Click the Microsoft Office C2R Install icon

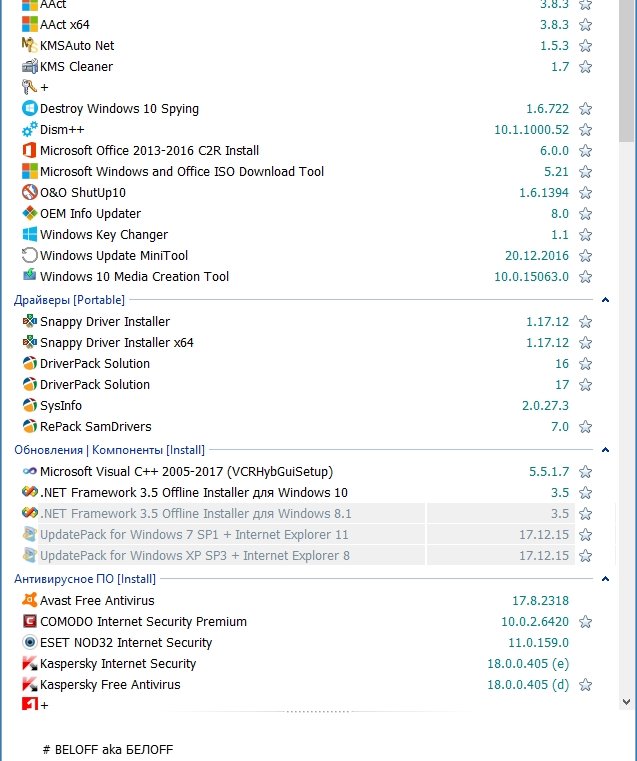coord(30,150)
